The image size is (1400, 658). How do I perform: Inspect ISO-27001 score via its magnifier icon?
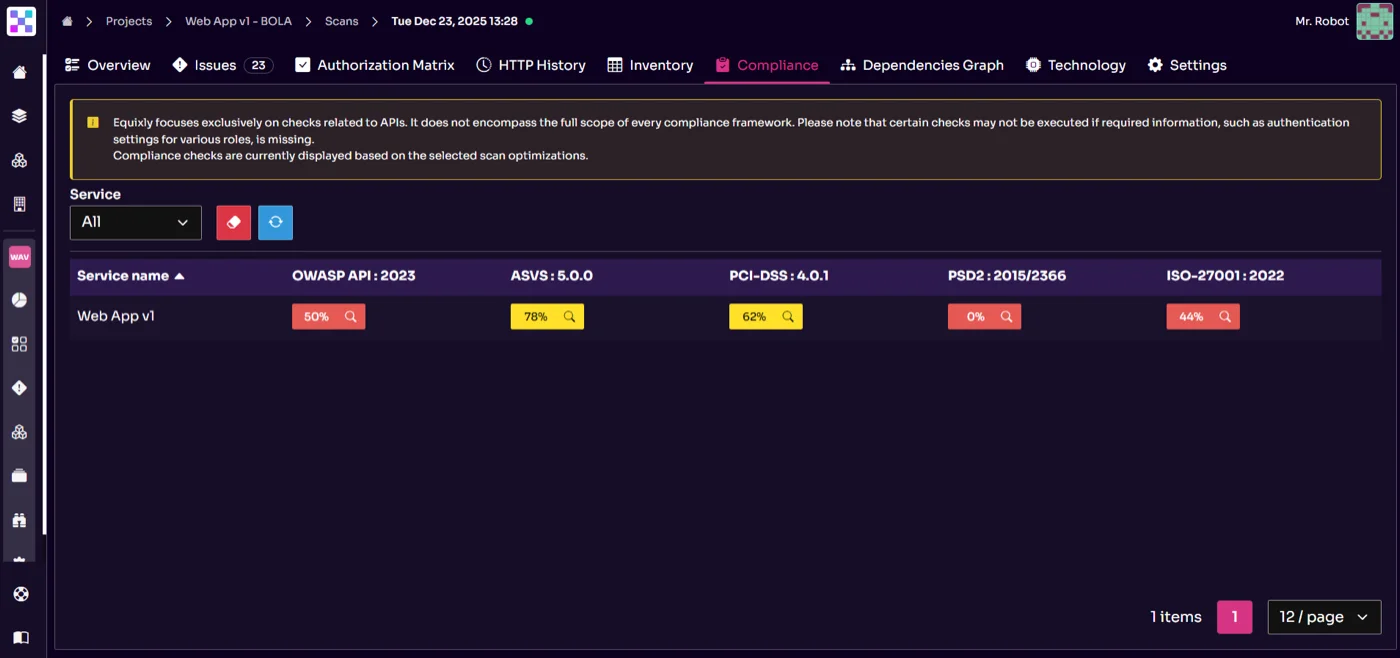coord(1225,316)
